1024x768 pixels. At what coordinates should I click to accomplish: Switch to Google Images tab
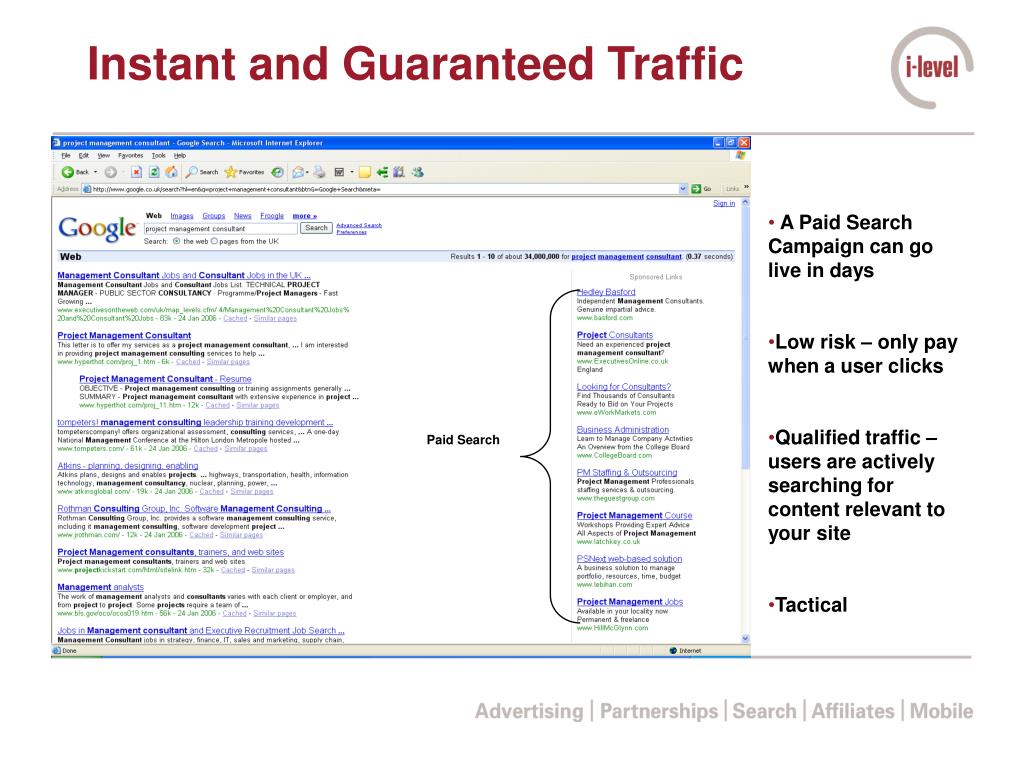(x=182, y=216)
